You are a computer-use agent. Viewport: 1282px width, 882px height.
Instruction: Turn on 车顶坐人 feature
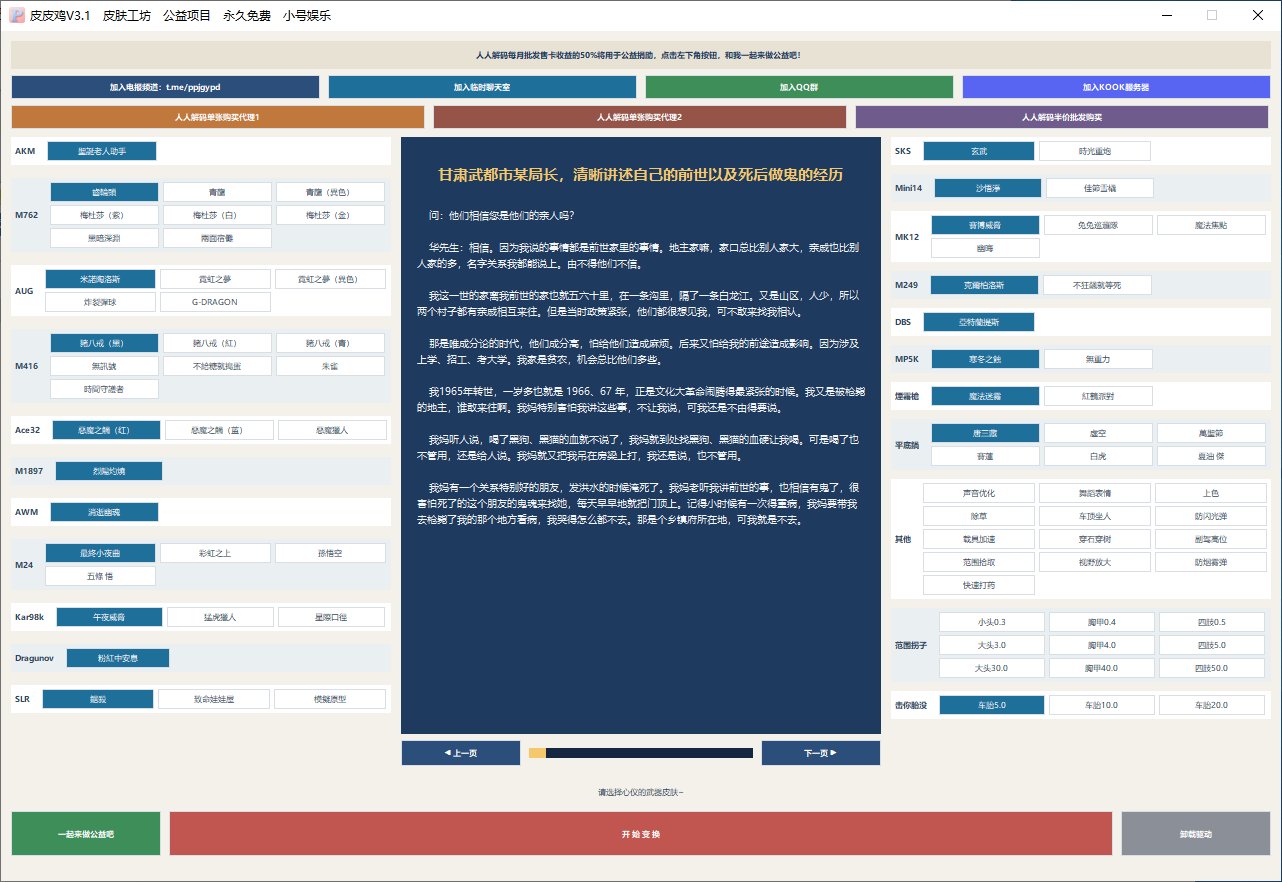[x=1094, y=516]
